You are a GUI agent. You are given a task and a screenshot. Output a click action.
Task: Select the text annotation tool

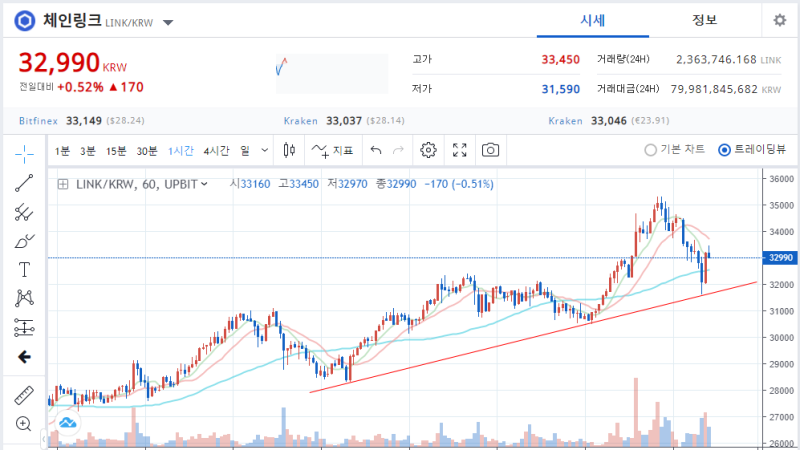pos(24,269)
